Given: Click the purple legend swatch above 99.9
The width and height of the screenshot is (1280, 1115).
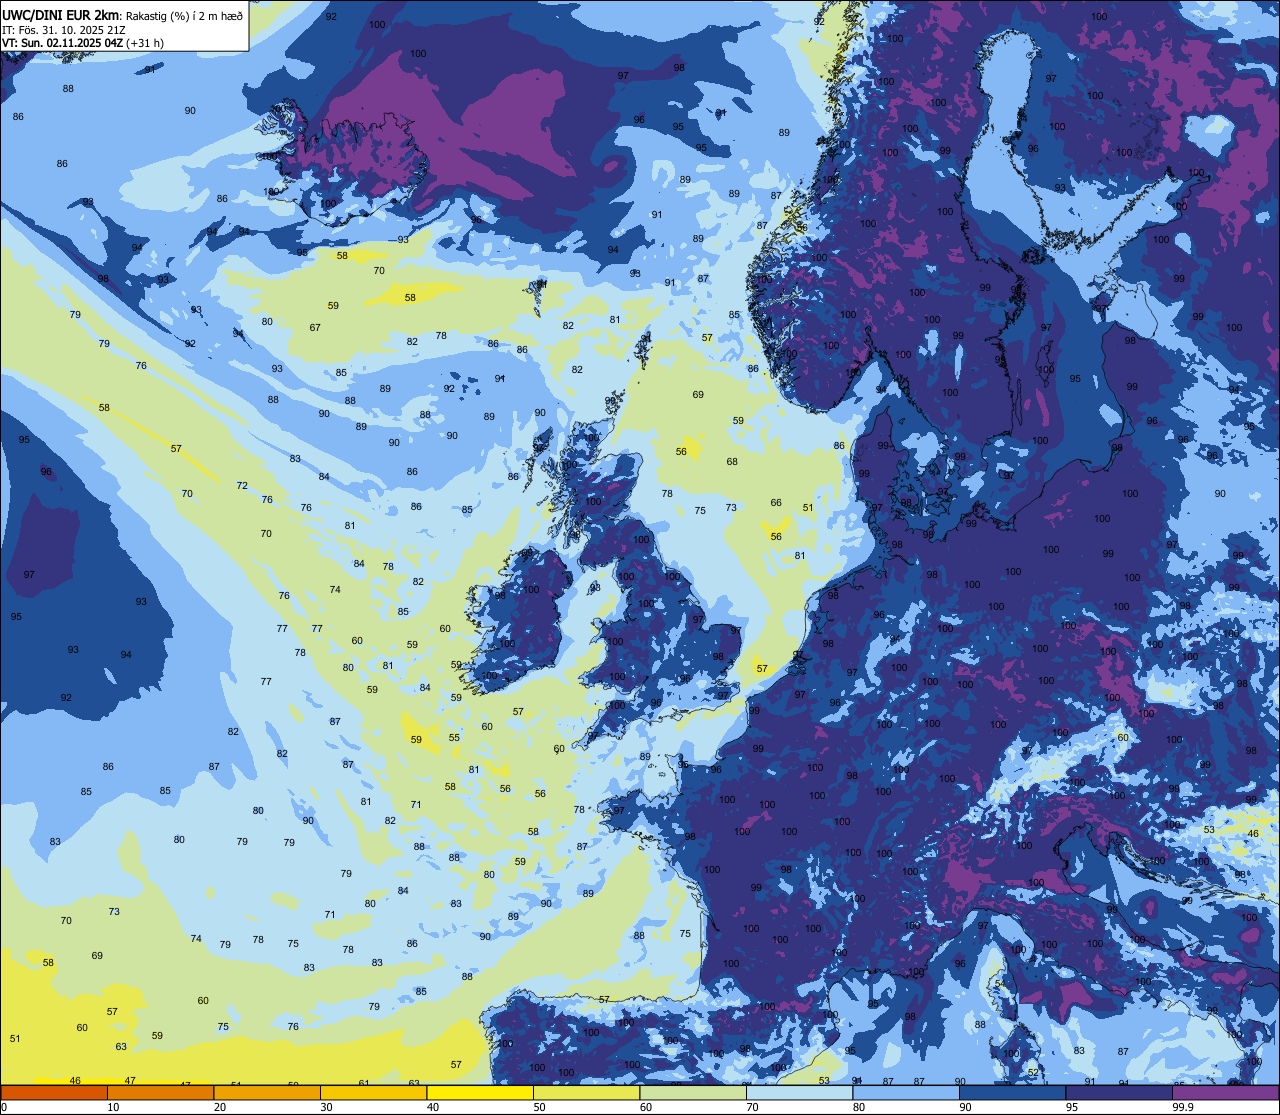Looking at the screenshot, I should coord(1225,1092).
